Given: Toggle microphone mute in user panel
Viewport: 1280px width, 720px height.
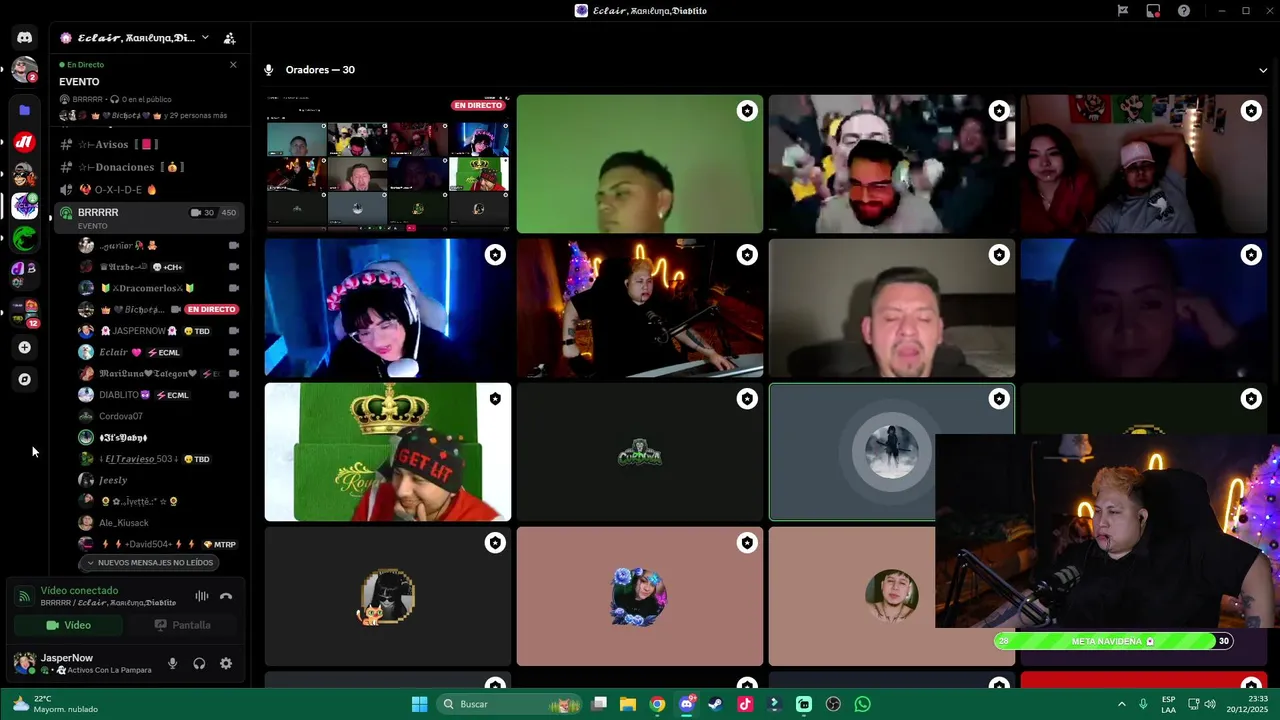Looking at the screenshot, I should coord(173,663).
